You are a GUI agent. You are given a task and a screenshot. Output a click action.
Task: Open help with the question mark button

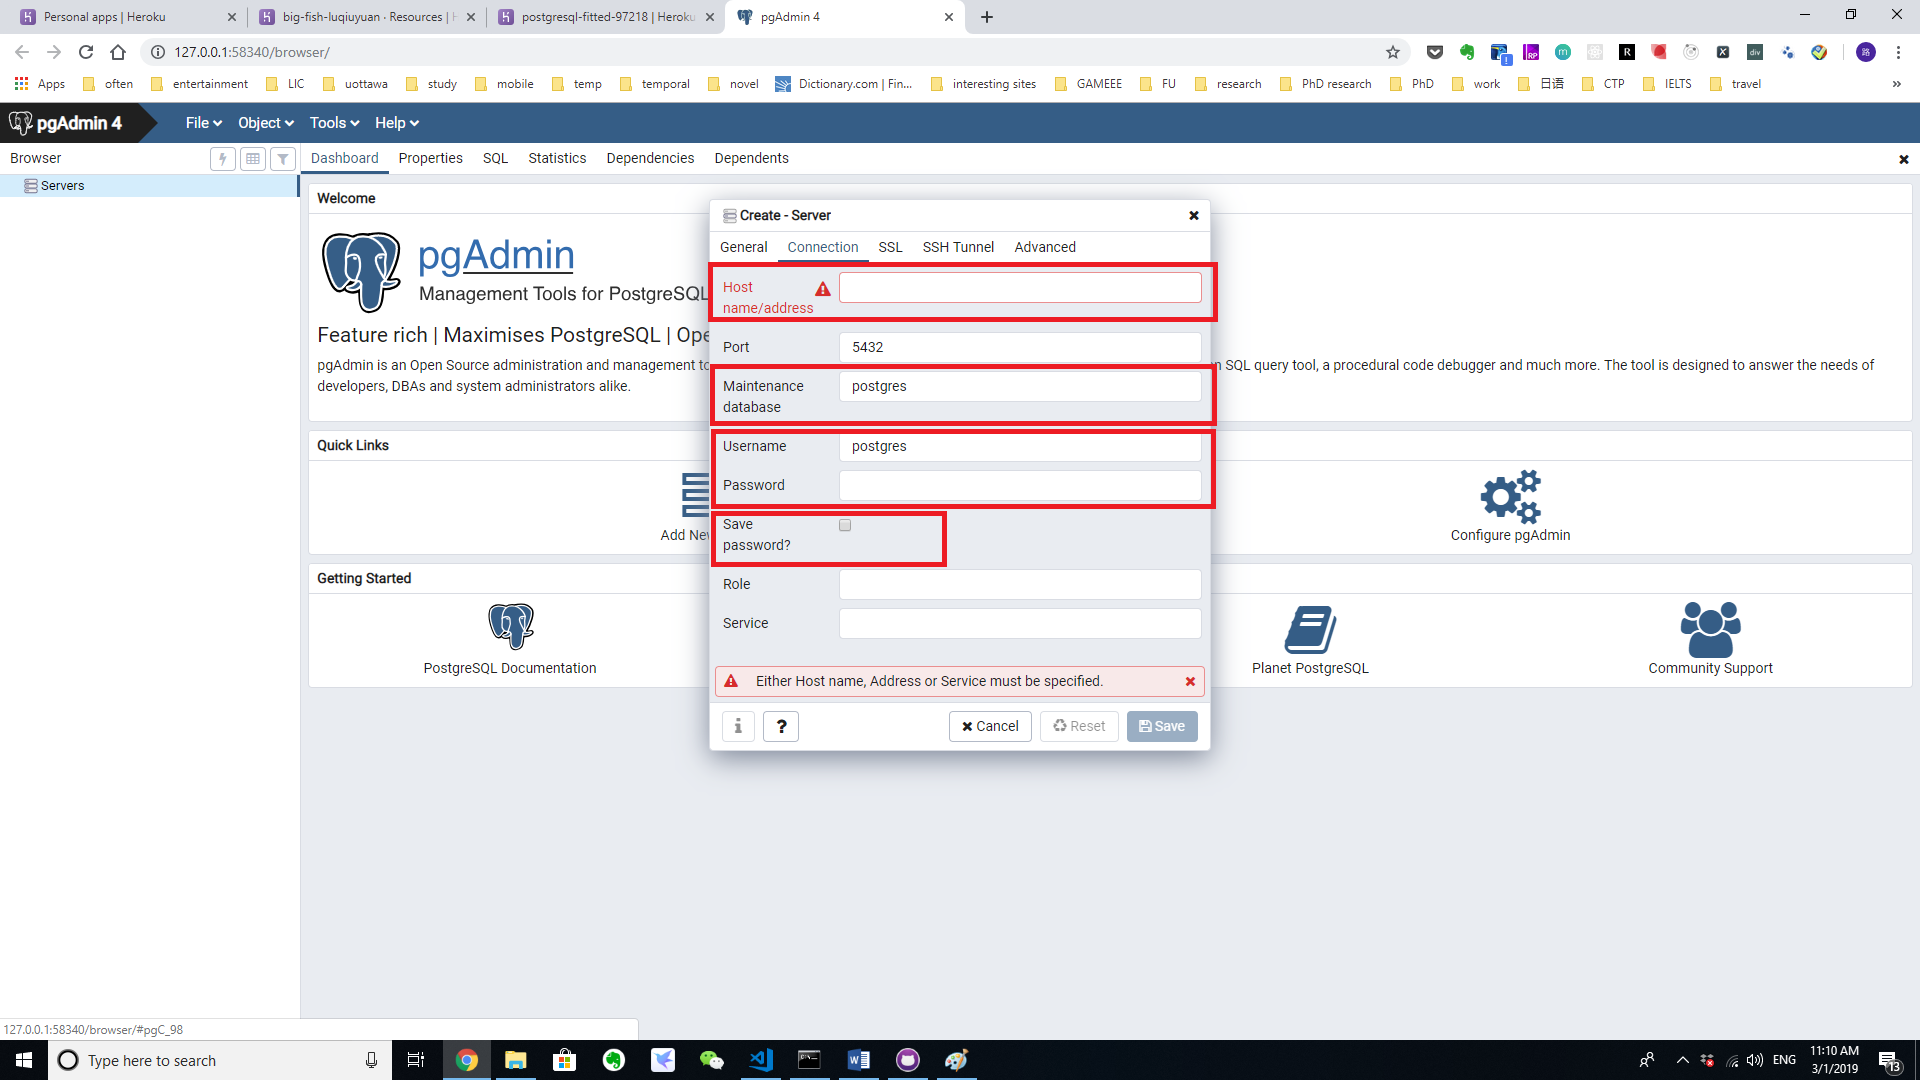coord(781,726)
